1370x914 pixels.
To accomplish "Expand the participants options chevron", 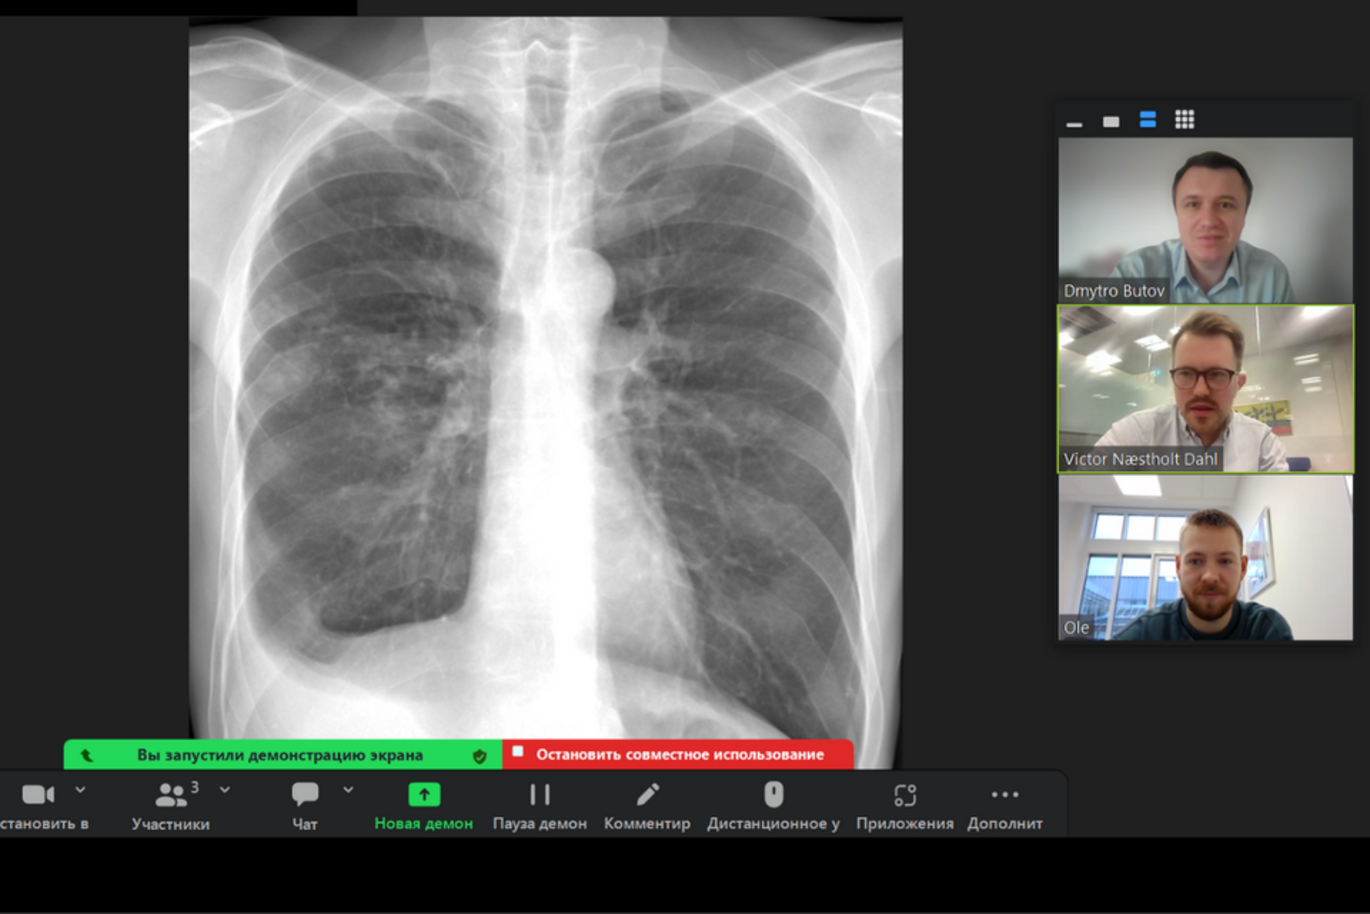I will pyautogui.click(x=225, y=790).
